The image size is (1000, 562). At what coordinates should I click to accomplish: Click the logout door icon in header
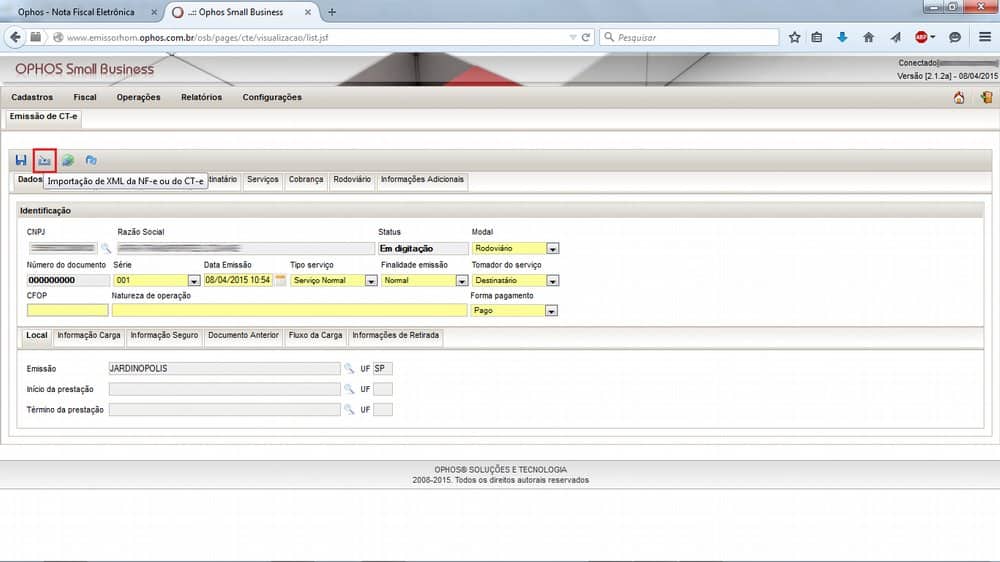click(986, 98)
